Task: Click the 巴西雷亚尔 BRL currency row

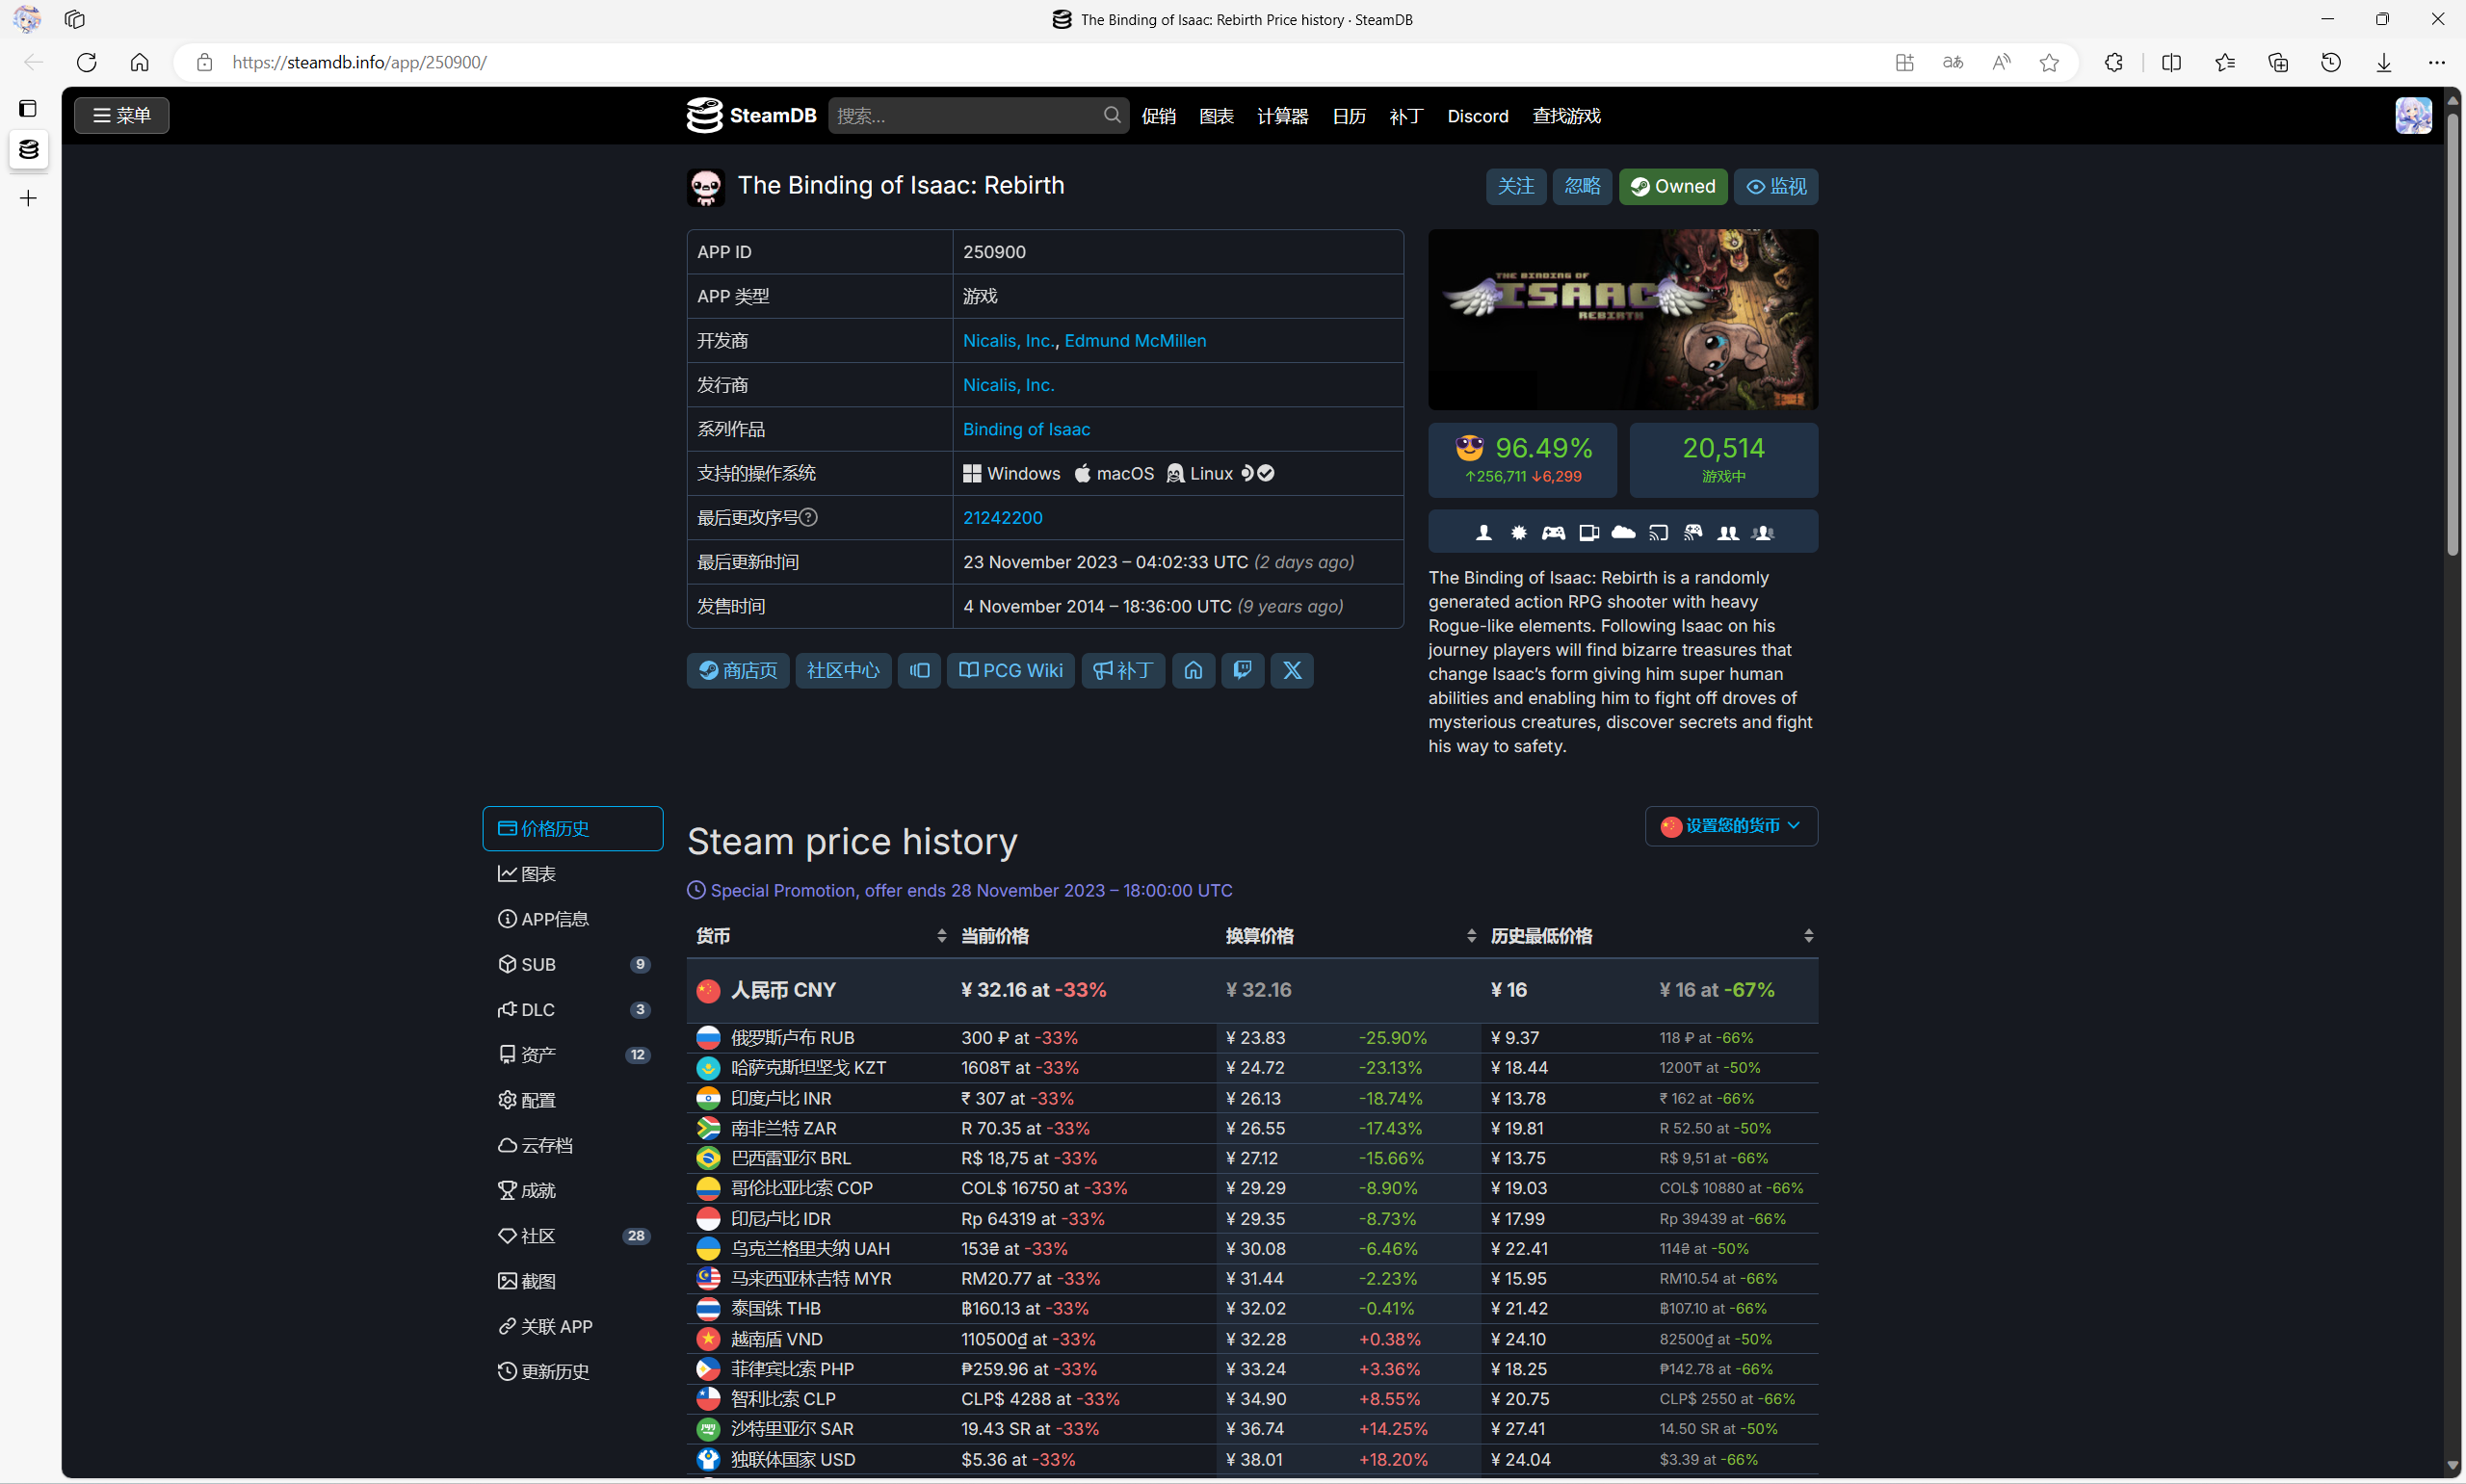Action: tap(1252, 1158)
